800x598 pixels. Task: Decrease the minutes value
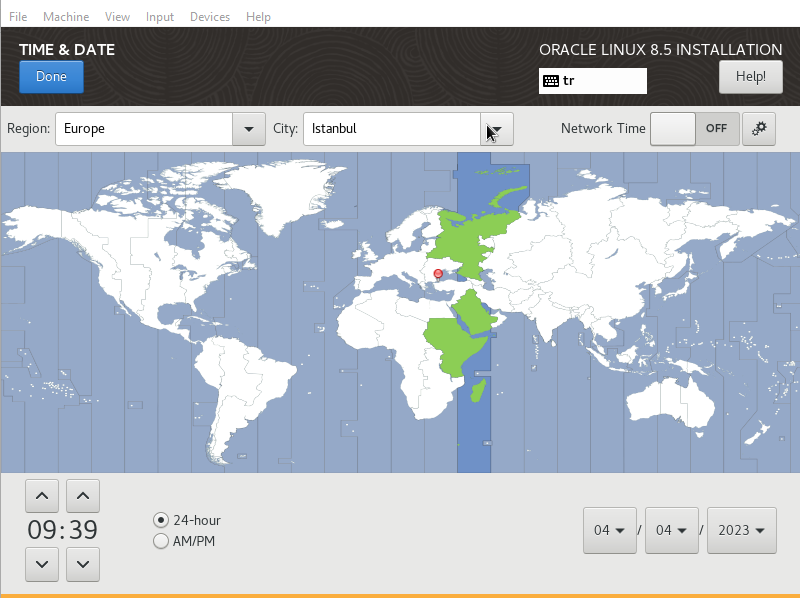(x=83, y=564)
